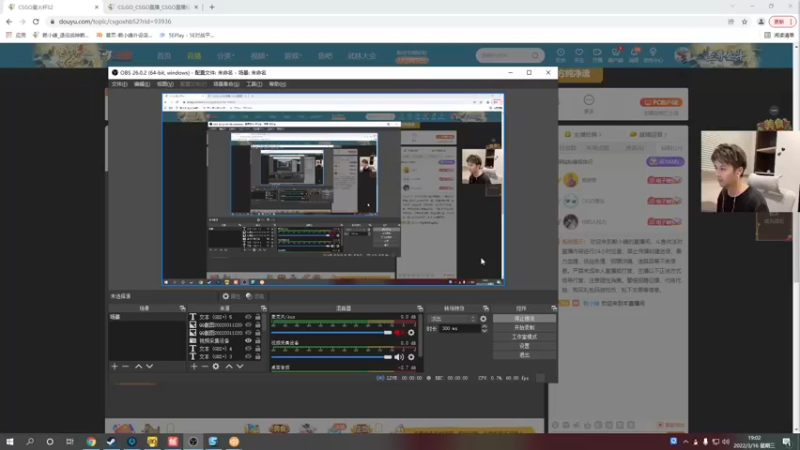Open OBS 帮助 (Help) menu
Screen dimensions: 800x450
(277, 84)
